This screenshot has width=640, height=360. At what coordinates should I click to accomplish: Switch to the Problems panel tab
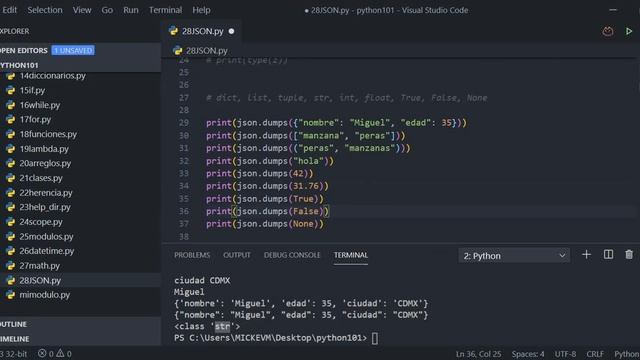pyautogui.click(x=192, y=255)
